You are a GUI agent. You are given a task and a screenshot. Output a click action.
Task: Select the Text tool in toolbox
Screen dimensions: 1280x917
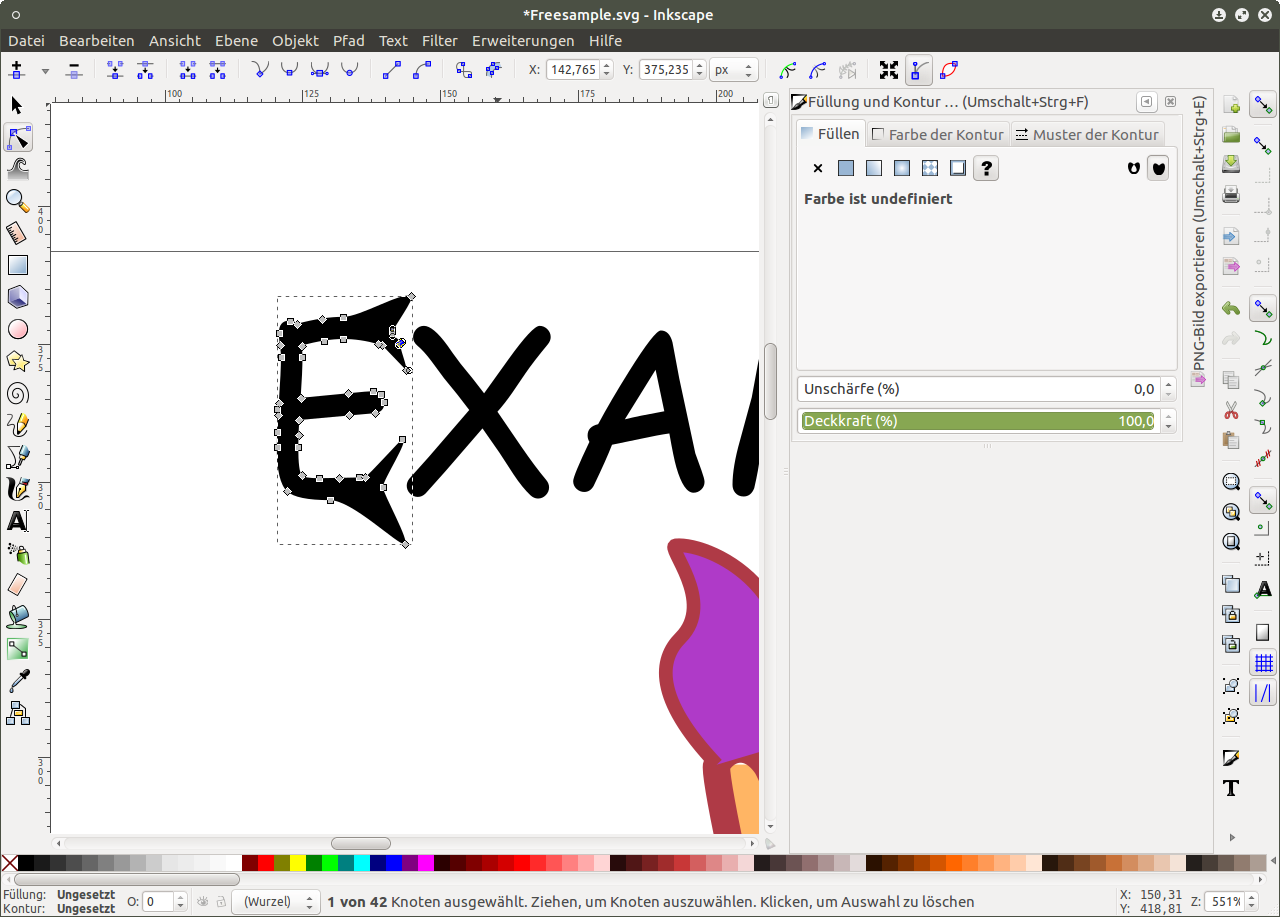click(x=17, y=521)
